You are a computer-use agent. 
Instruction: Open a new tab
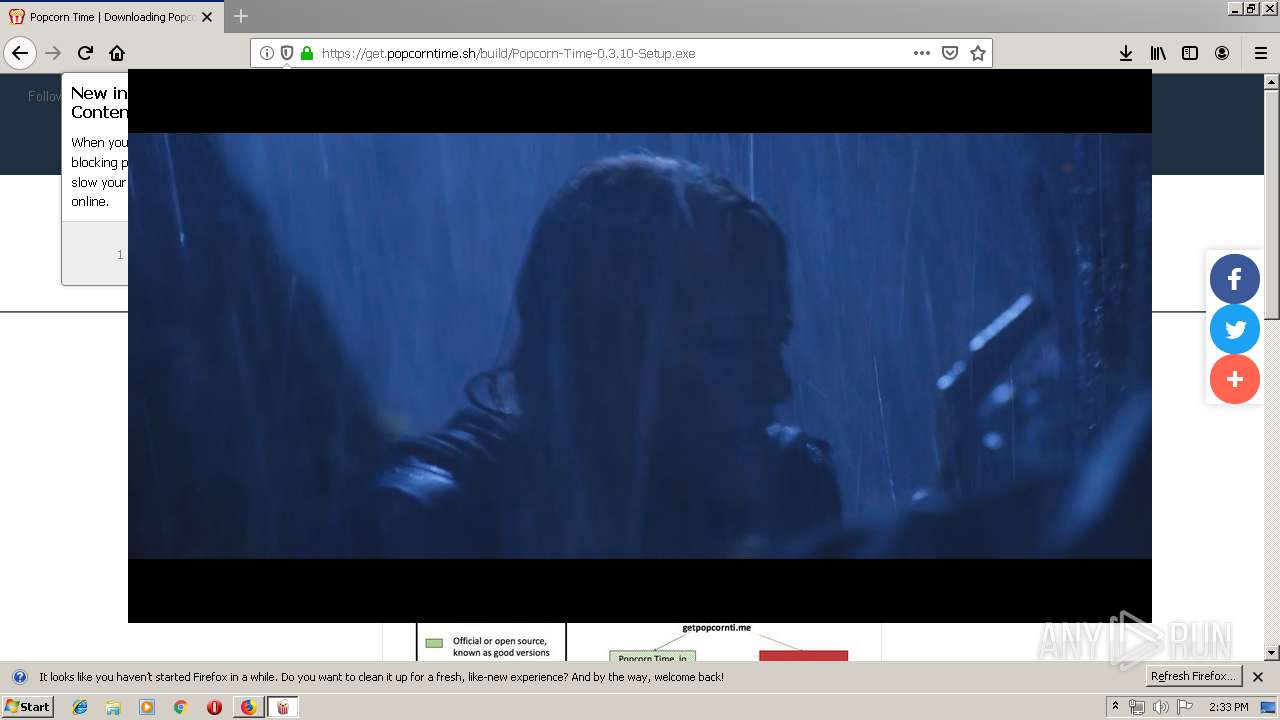[x=241, y=16]
